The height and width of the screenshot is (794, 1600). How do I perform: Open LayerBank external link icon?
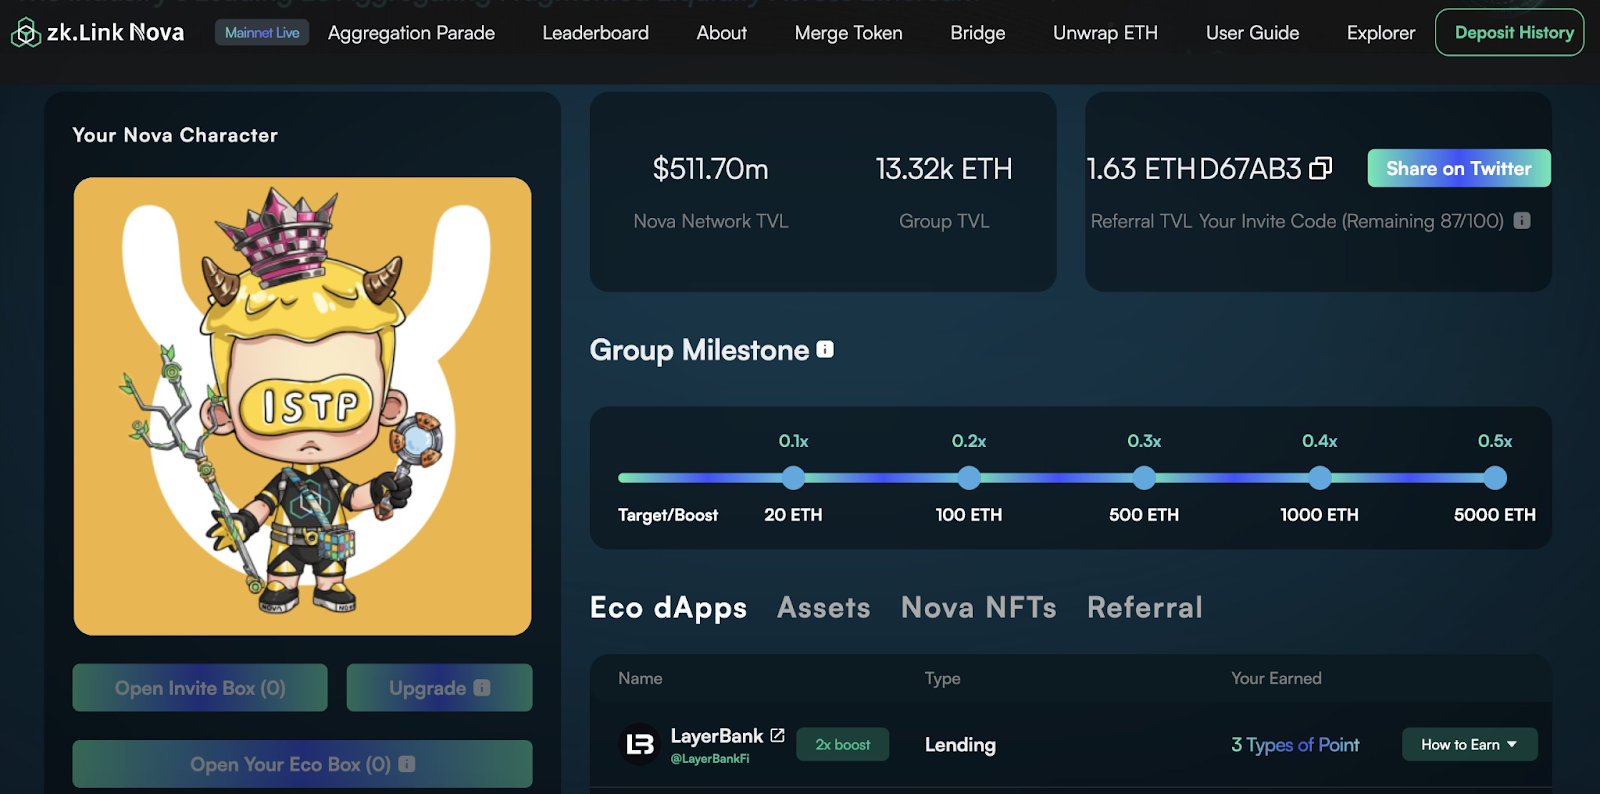[x=777, y=735]
